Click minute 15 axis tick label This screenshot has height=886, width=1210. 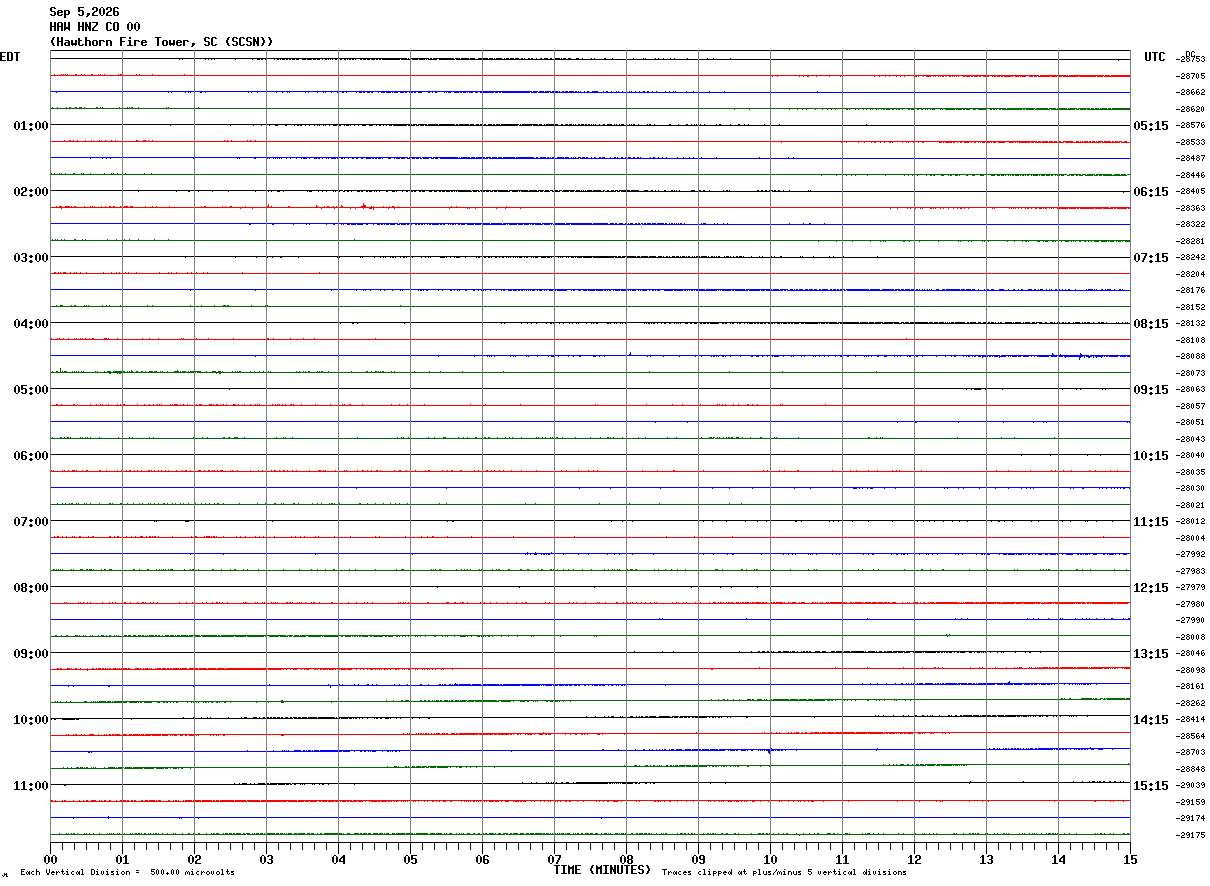(x=1130, y=859)
